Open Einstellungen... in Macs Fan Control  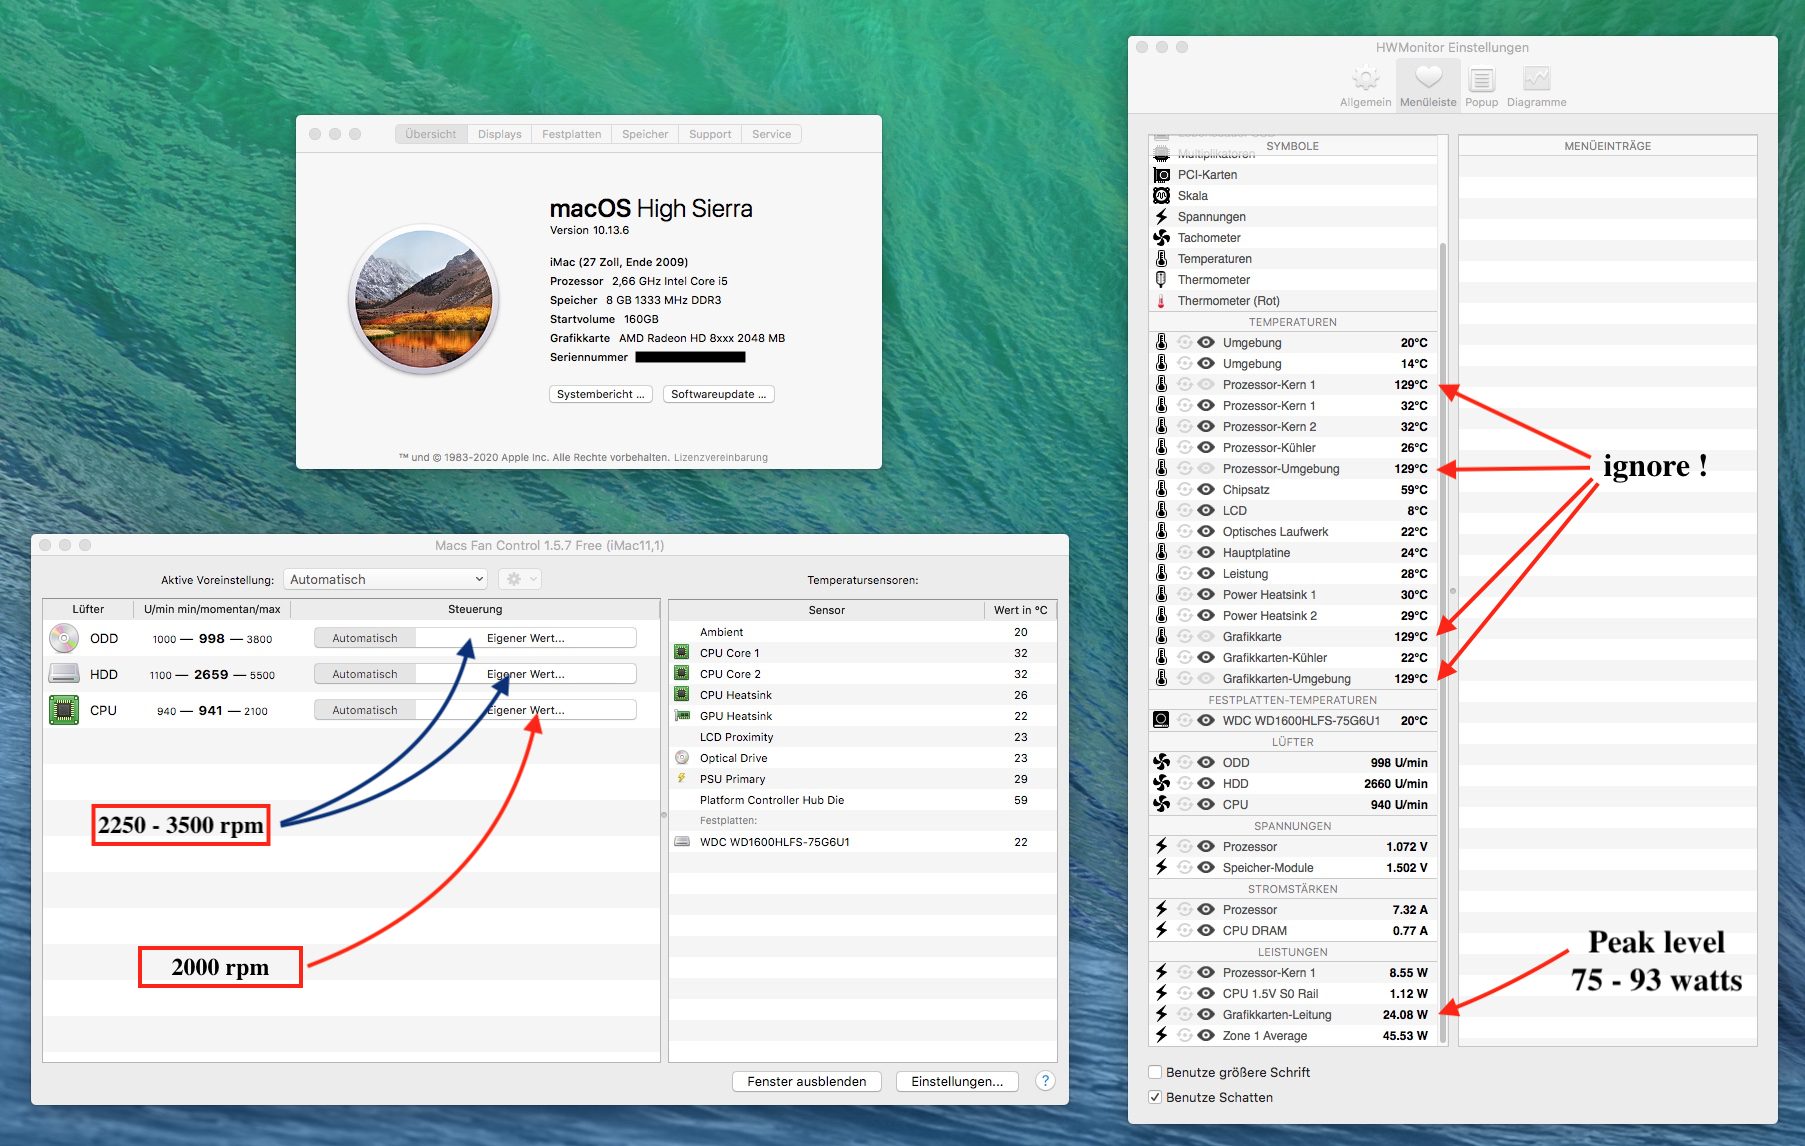click(x=957, y=1081)
